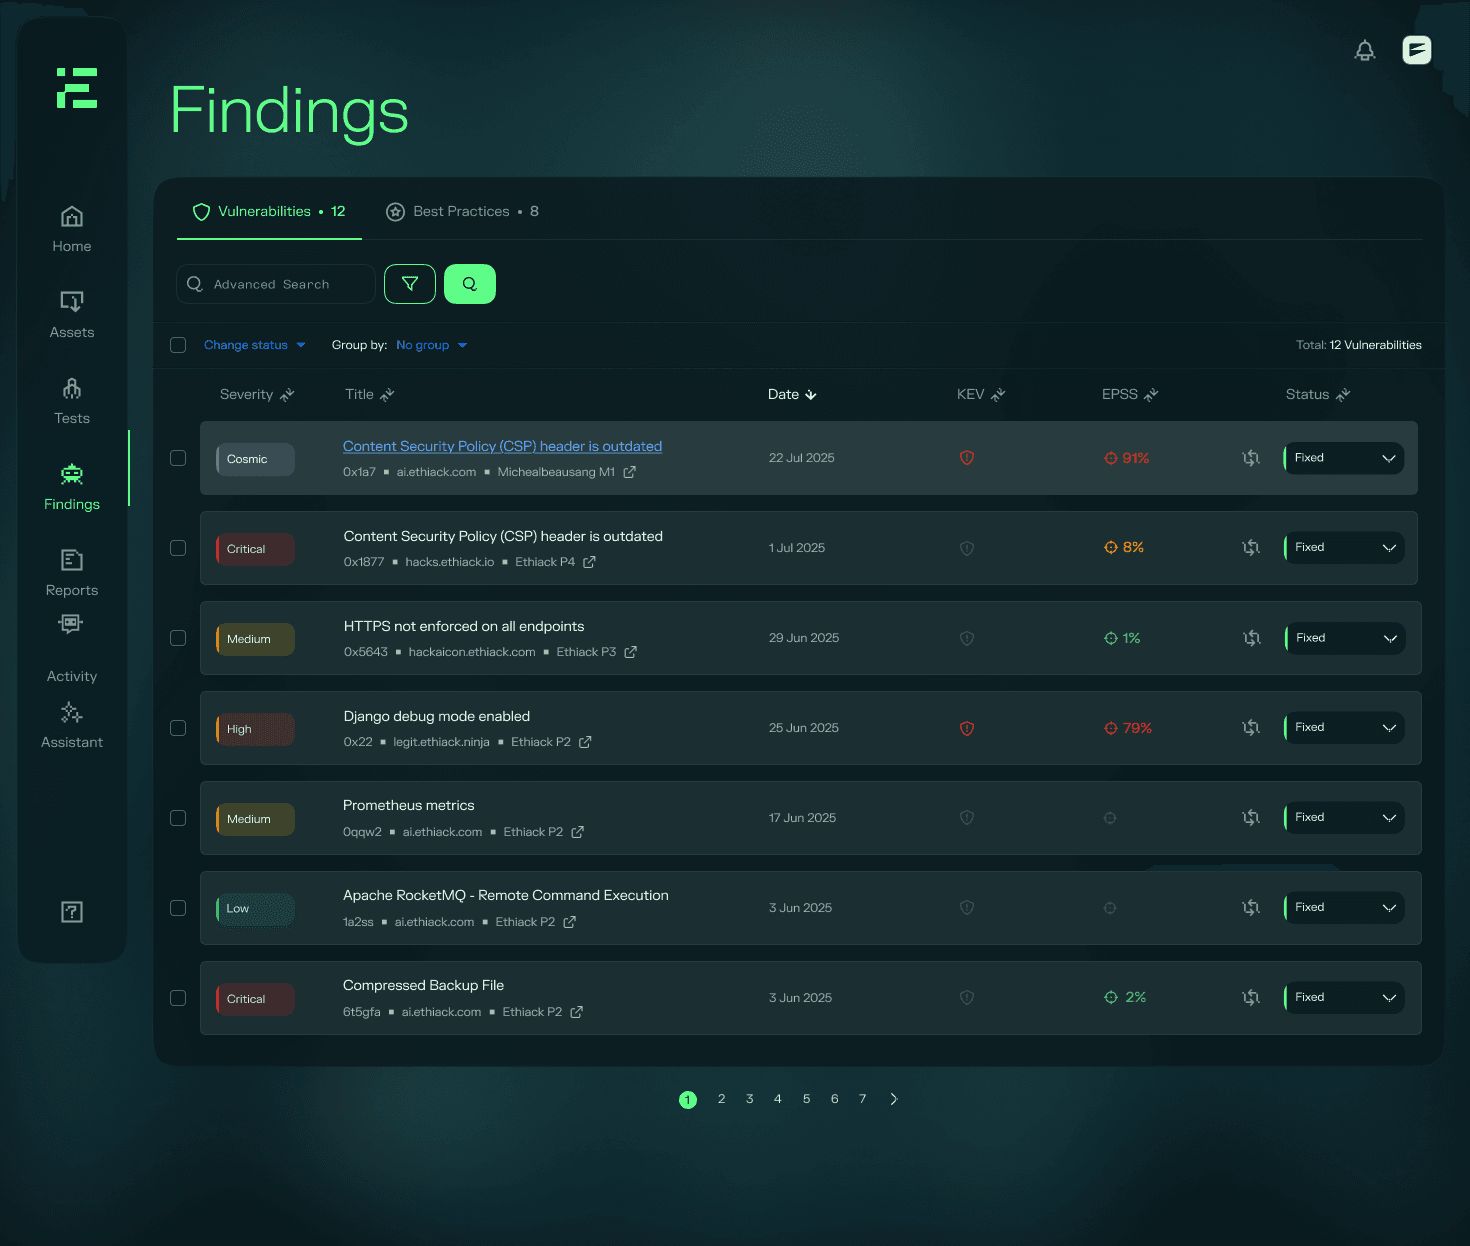Go to page 7

pyautogui.click(x=862, y=1099)
